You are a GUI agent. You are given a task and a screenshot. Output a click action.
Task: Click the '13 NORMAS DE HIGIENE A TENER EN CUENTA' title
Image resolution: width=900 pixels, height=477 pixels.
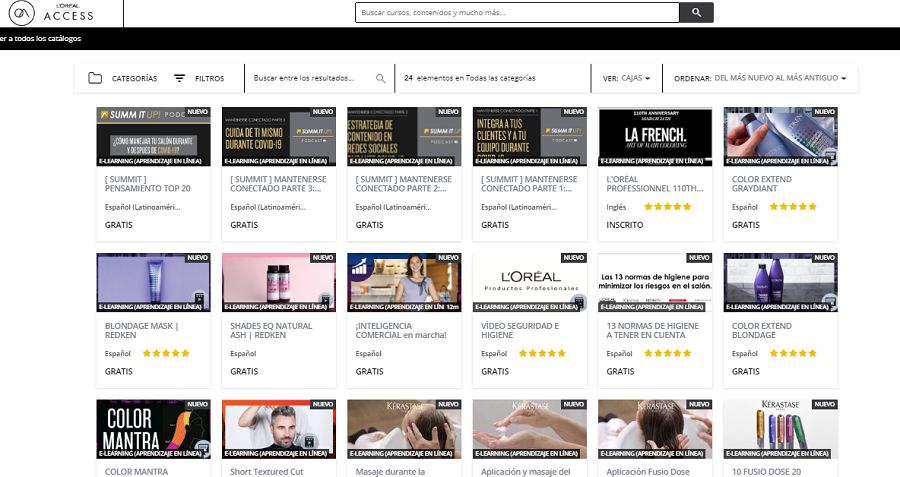(653, 330)
